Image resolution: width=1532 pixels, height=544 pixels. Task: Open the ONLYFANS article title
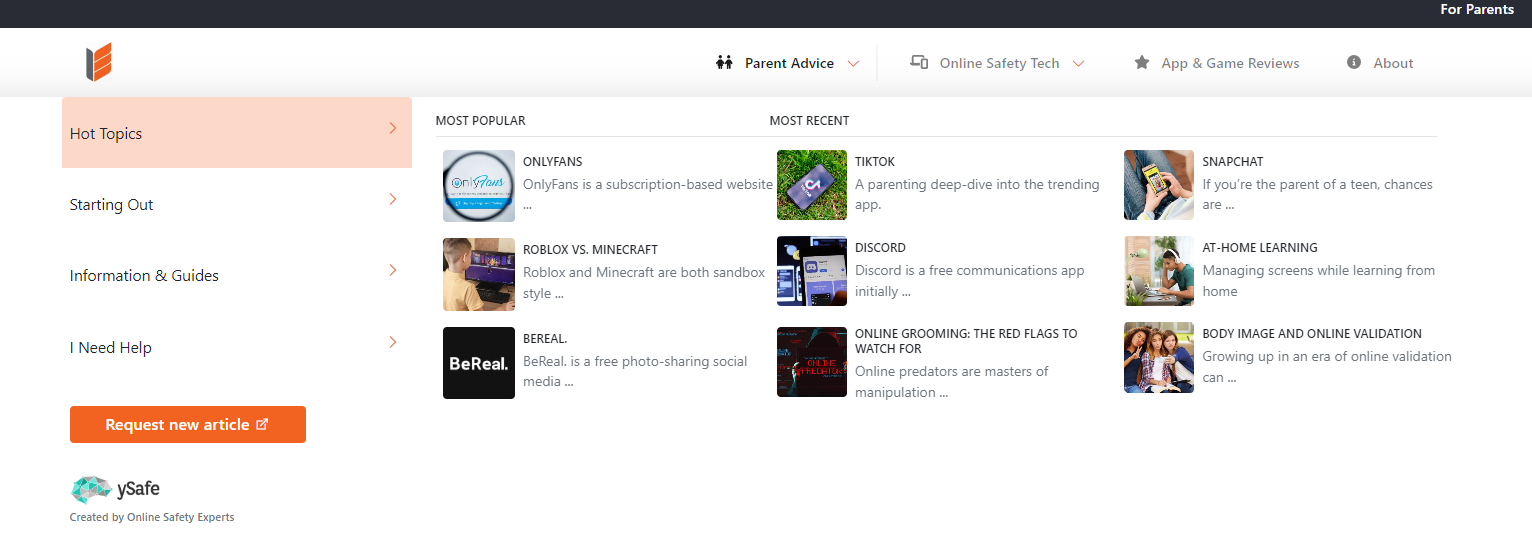point(552,161)
